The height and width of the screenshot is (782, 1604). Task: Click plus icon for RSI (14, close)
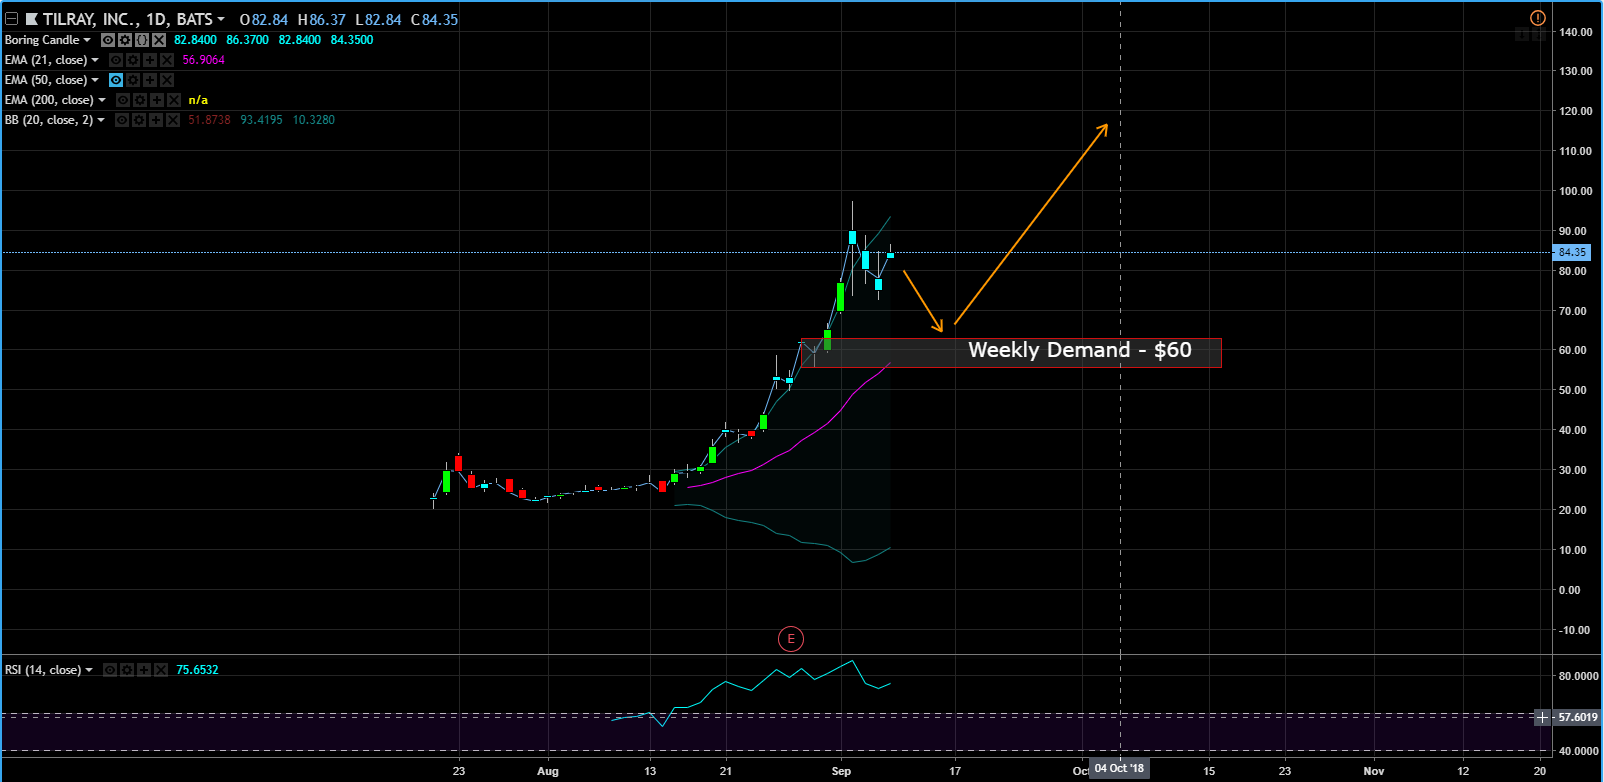[x=144, y=670]
